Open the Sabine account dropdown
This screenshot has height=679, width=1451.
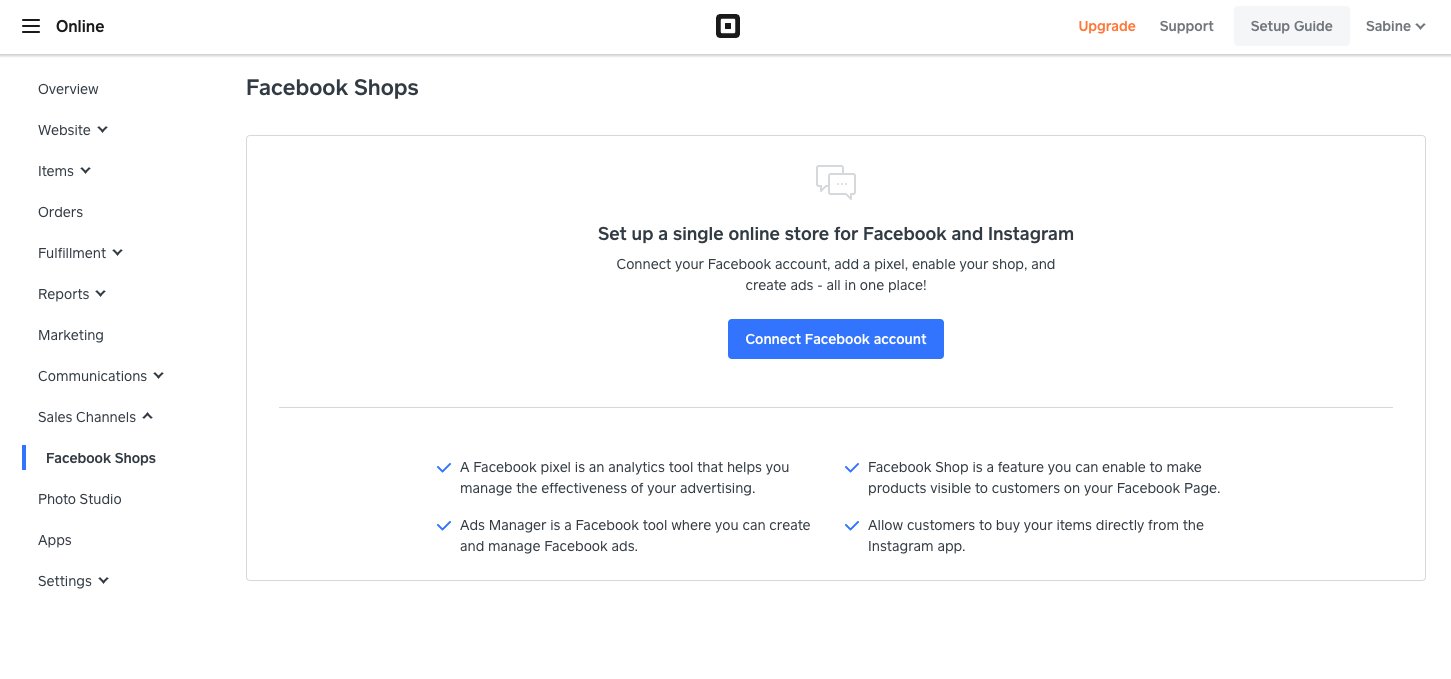[x=1395, y=26]
